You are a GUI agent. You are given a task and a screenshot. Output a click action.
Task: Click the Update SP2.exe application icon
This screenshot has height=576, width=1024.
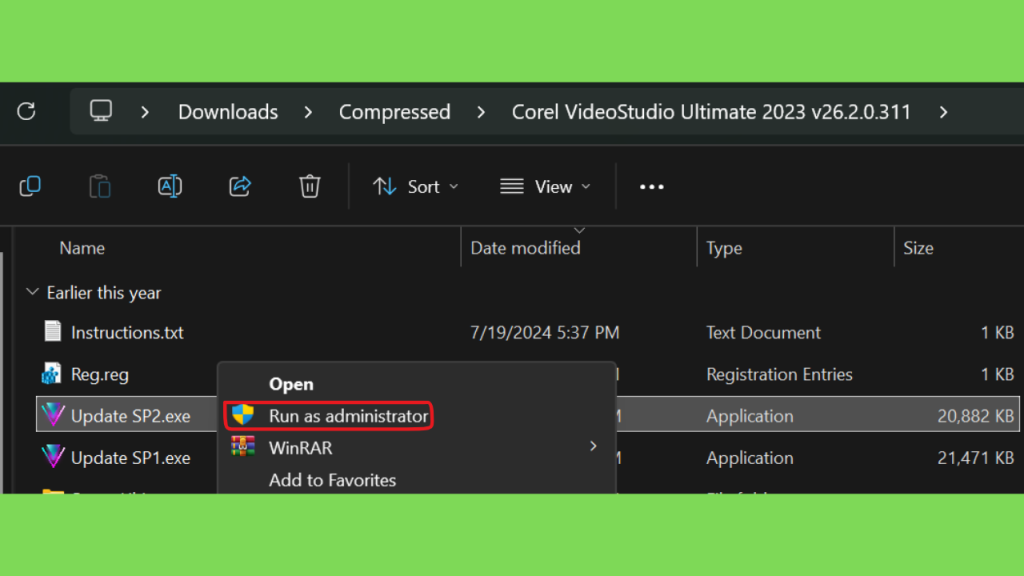[53, 415]
